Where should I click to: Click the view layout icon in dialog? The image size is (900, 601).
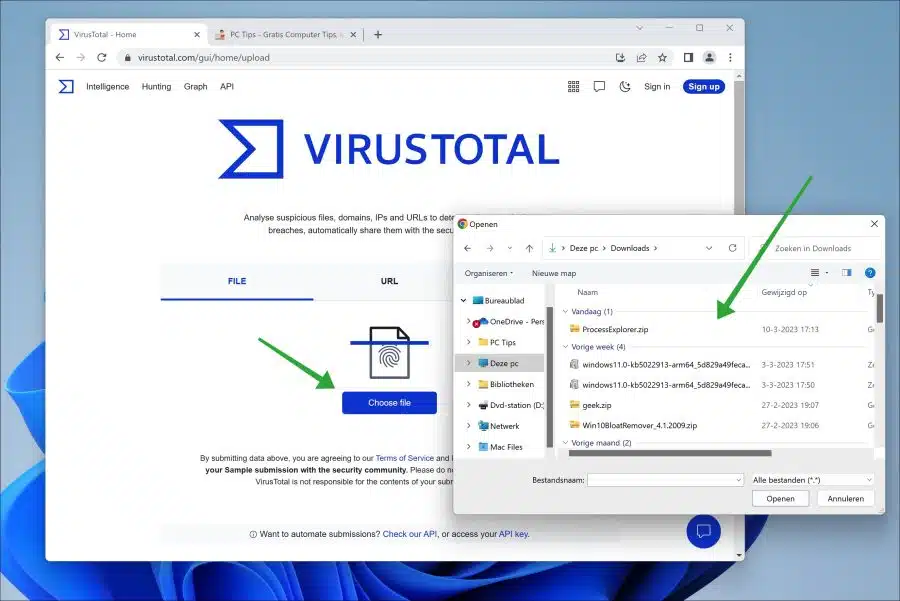coord(814,273)
